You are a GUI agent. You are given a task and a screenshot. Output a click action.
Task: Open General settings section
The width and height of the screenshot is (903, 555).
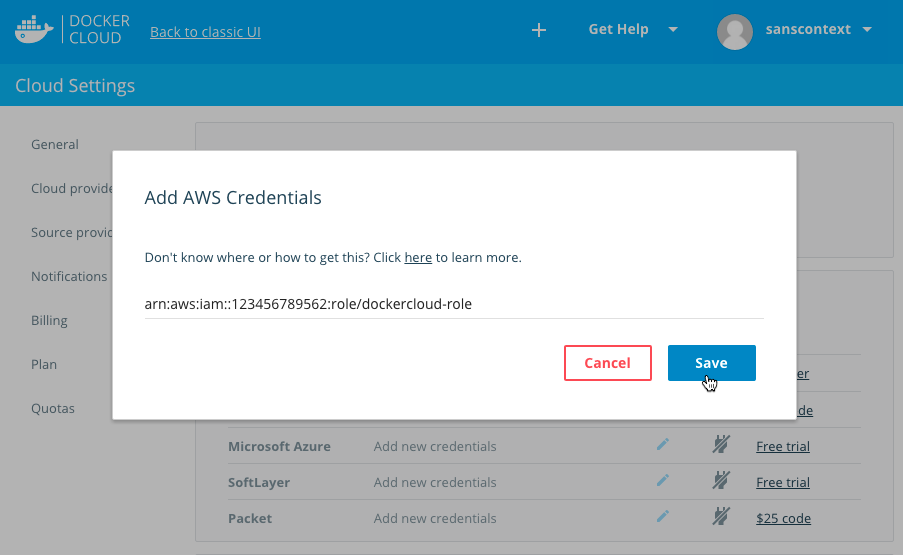pos(55,144)
